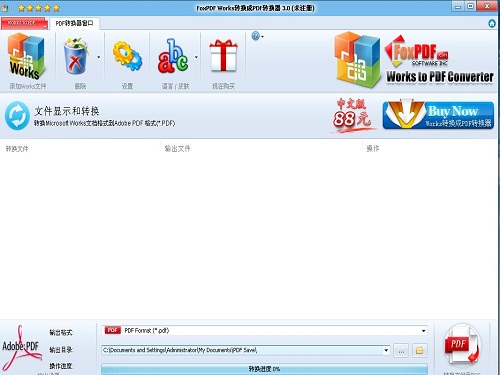Click the gift box buy now icon
The height and width of the screenshot is (375, 500).
pos(223,55)
